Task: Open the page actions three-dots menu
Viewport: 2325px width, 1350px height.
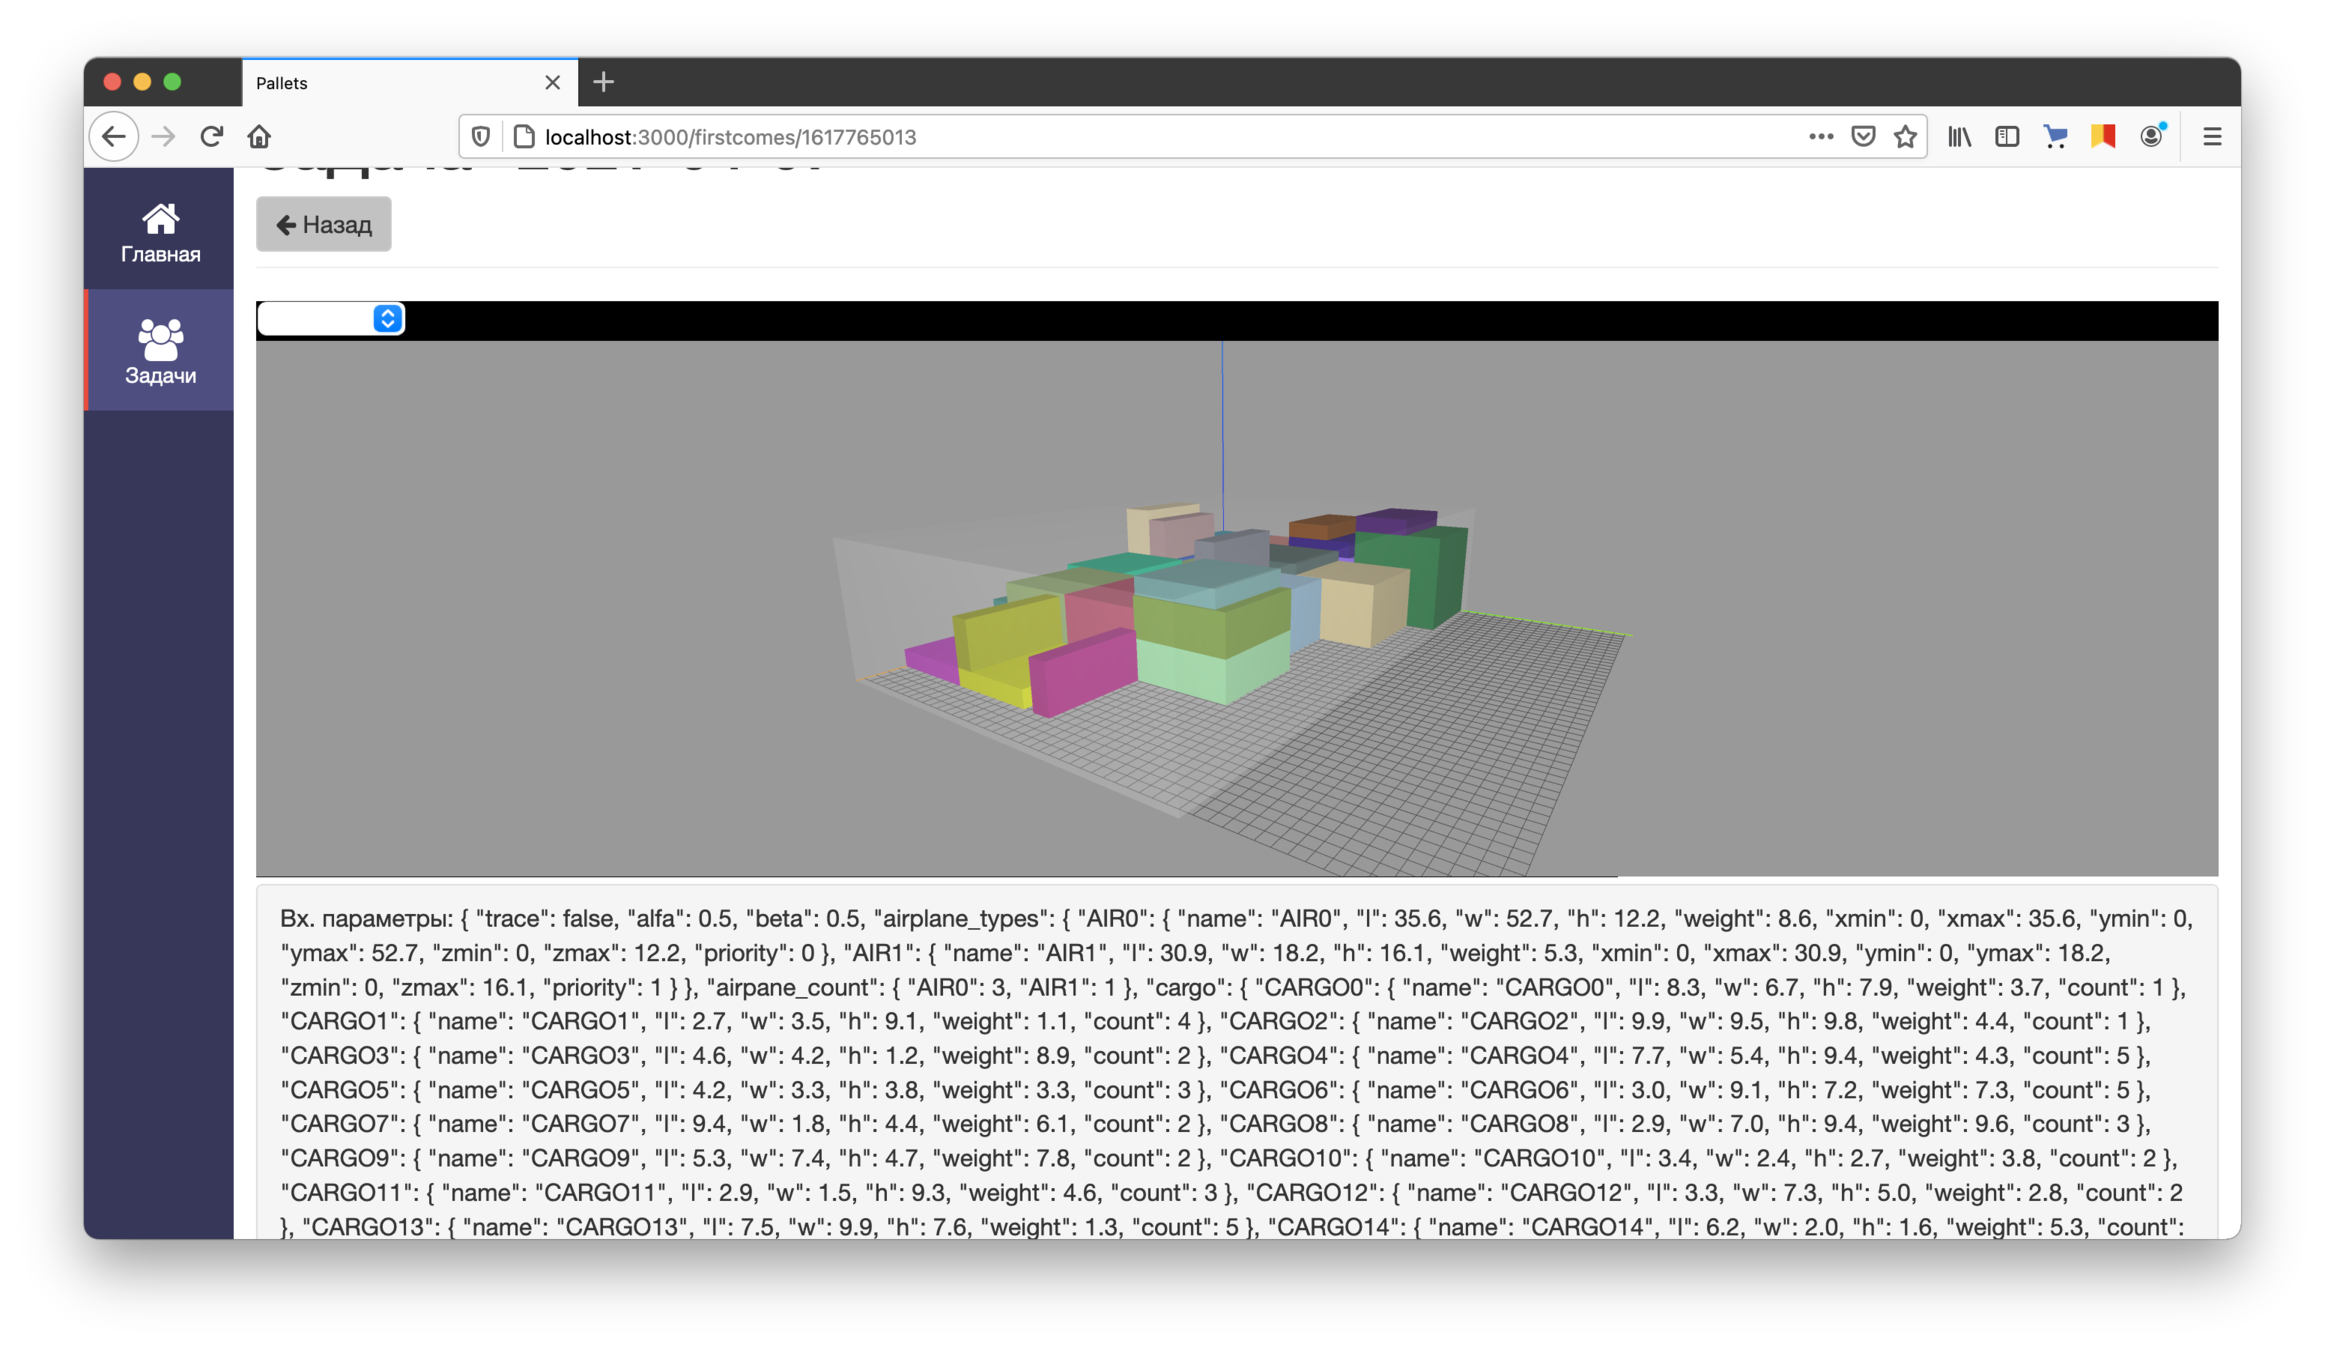Action: point(1820,137)
